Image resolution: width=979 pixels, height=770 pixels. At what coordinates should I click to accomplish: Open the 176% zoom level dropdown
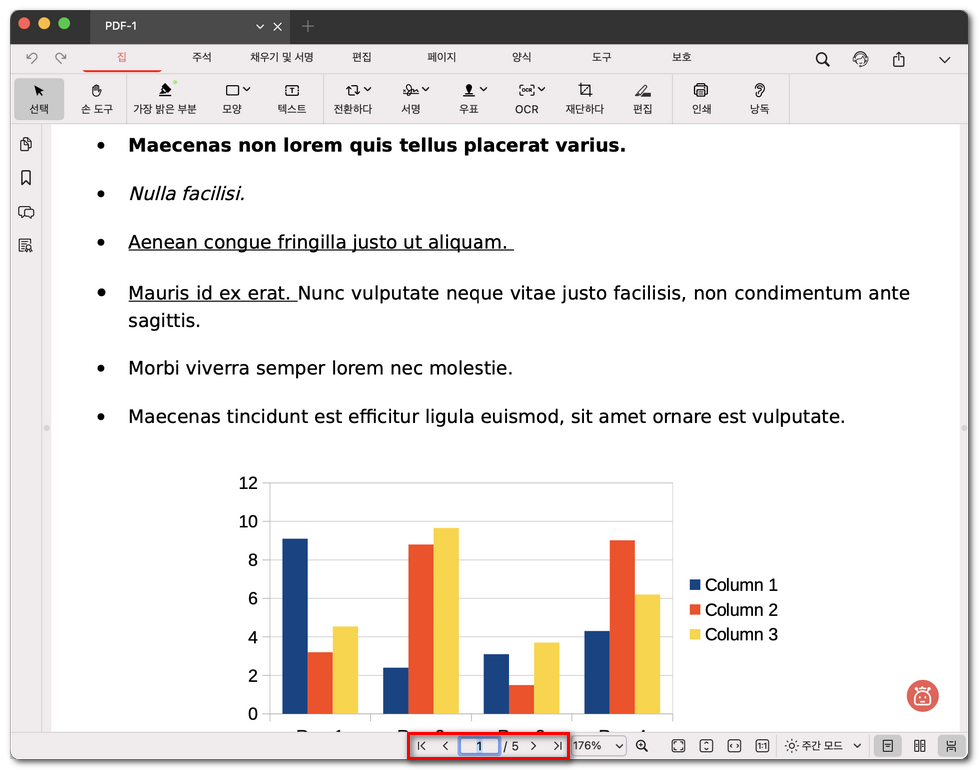(598, 746)
